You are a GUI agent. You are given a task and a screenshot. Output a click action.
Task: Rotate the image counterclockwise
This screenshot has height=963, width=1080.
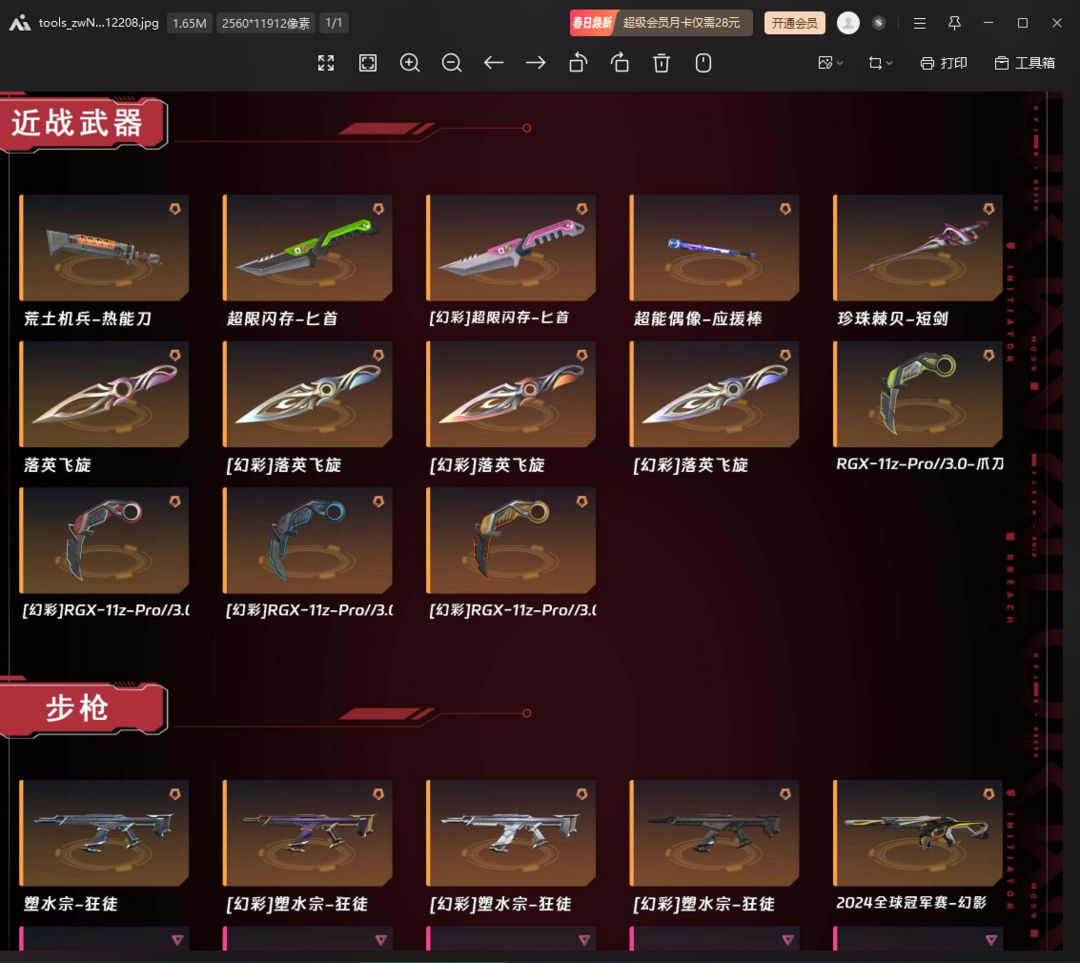click(578, 63)
